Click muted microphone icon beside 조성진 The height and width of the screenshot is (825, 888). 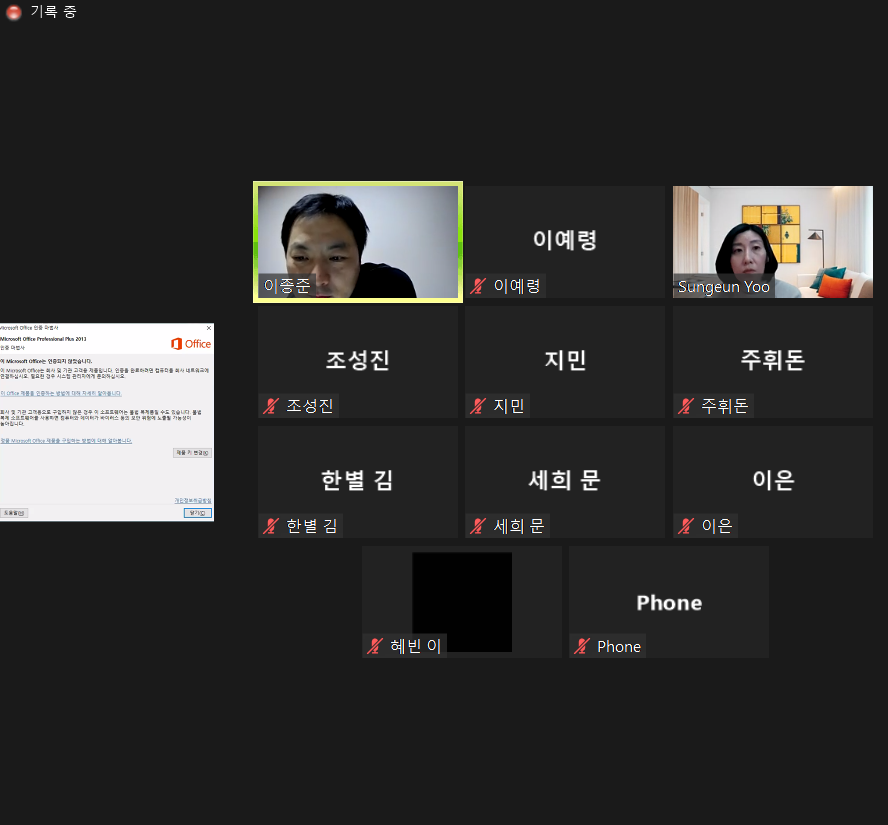pos(270,405)
